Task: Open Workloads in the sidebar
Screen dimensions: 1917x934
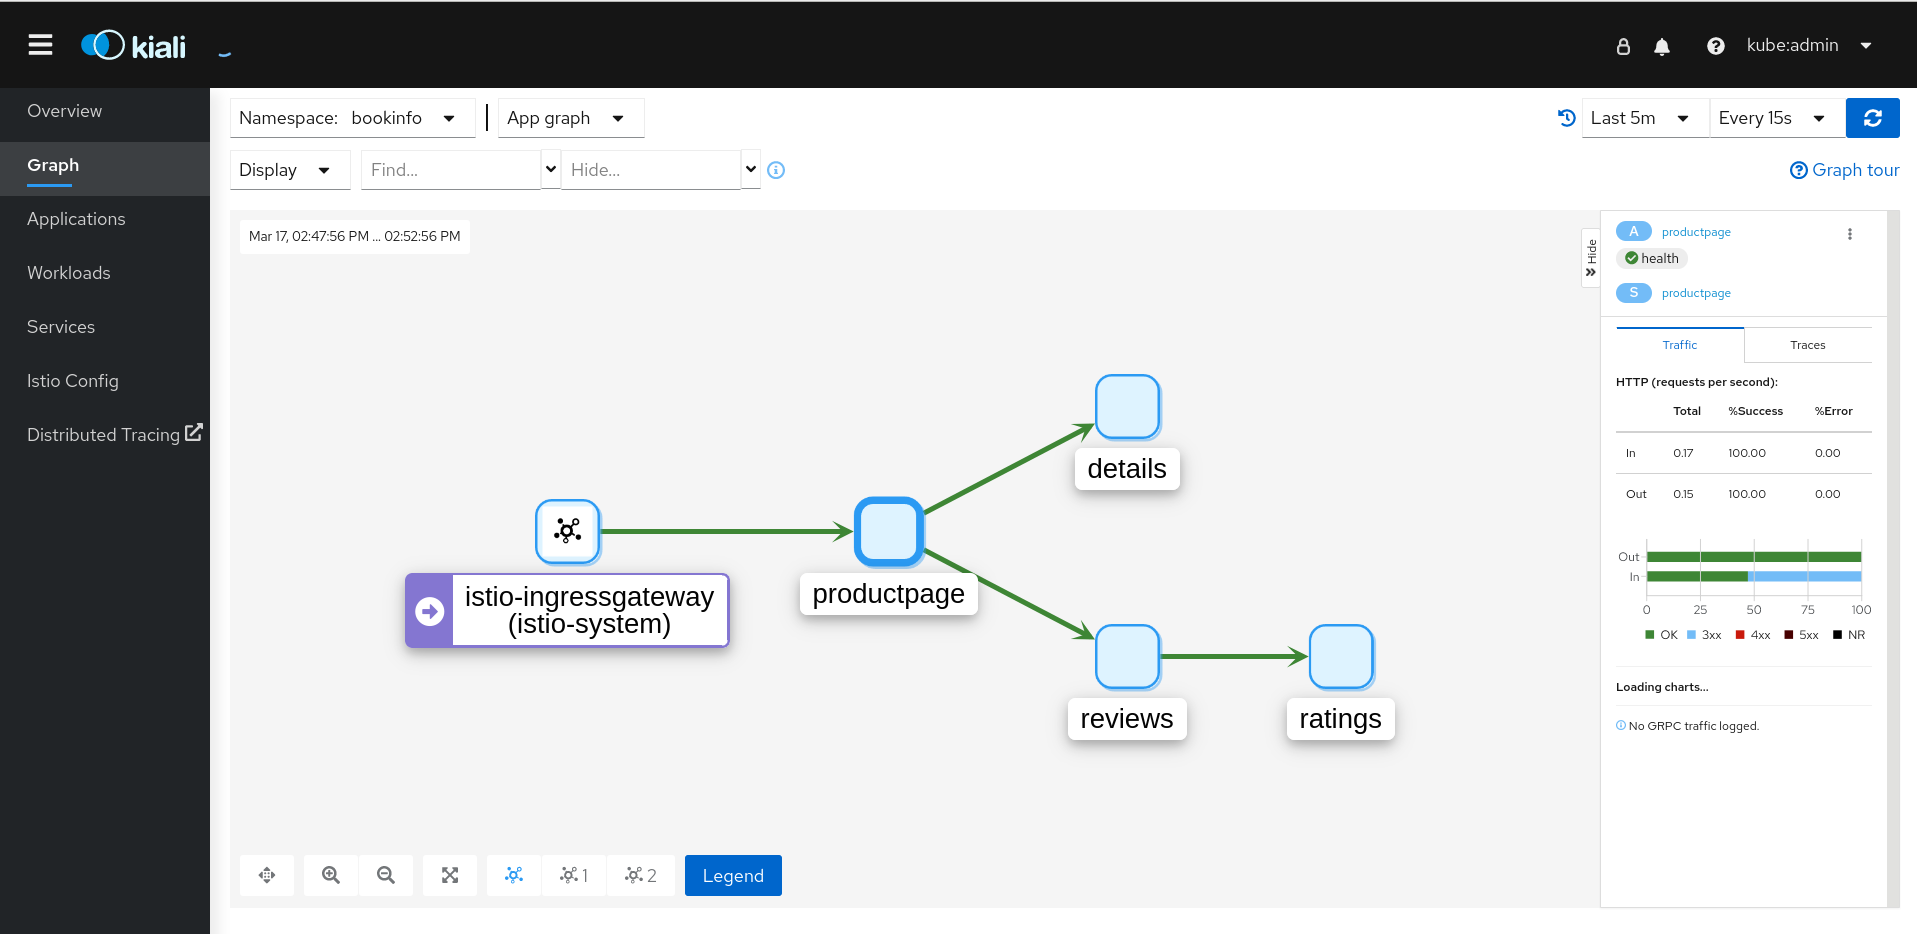Action: [69, 273]
